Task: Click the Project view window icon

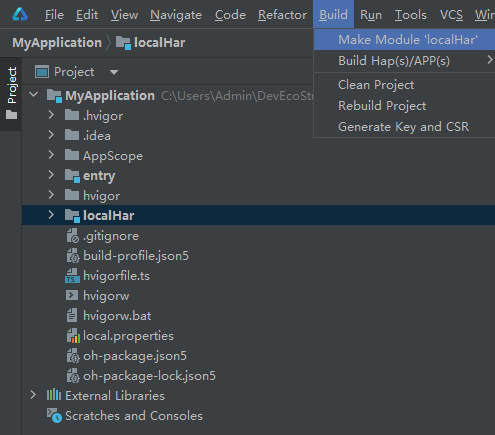Action: tap(42, 72)
